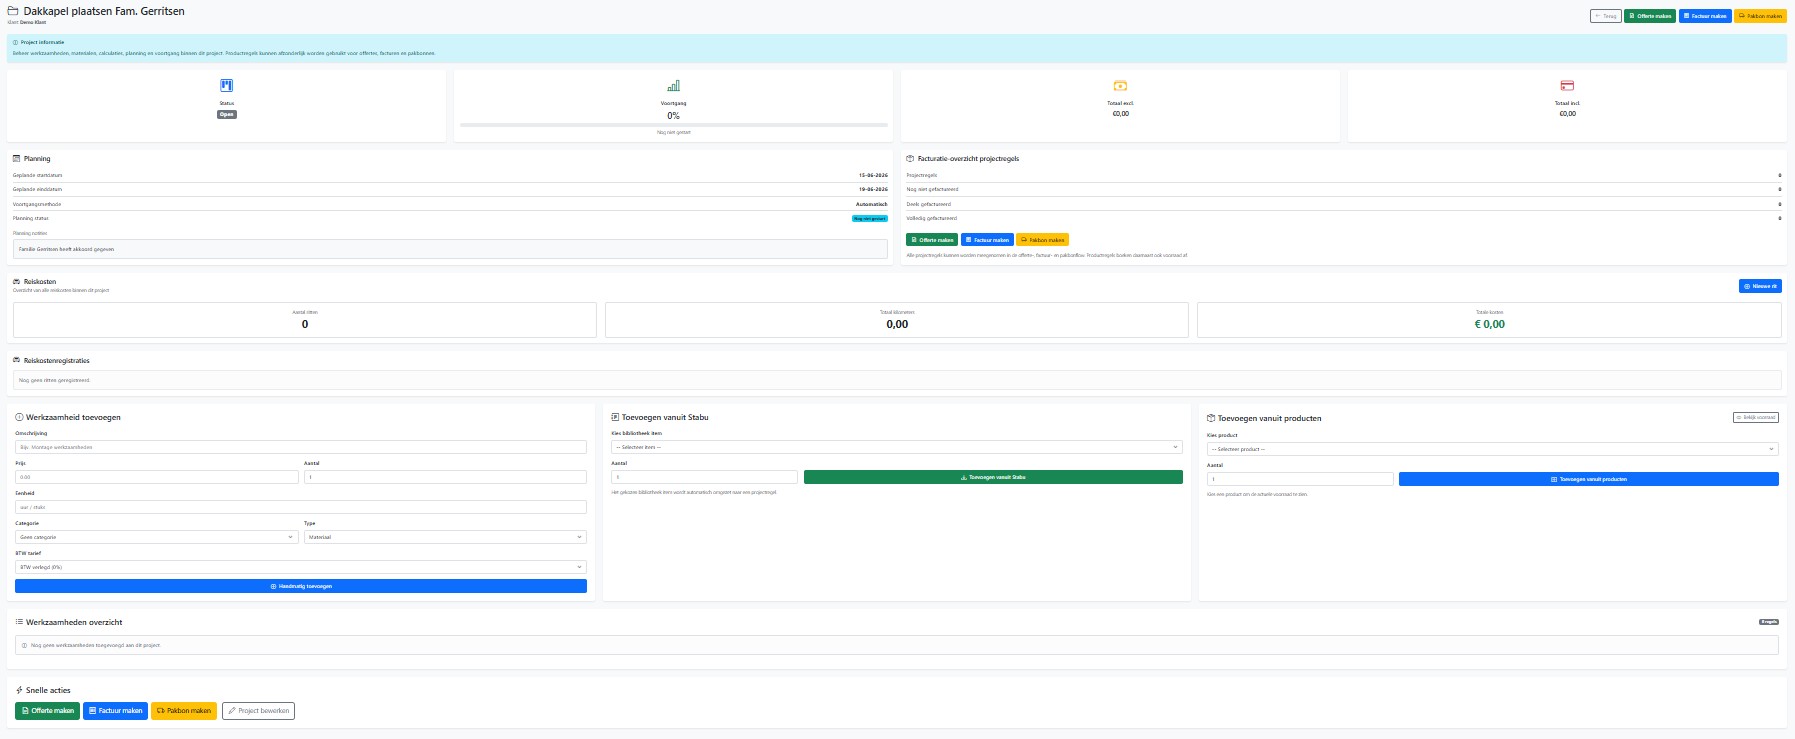1795x739 pixels.
Task: Focus the Aantal field in the Stabu panel
Action: pos(704,477)
